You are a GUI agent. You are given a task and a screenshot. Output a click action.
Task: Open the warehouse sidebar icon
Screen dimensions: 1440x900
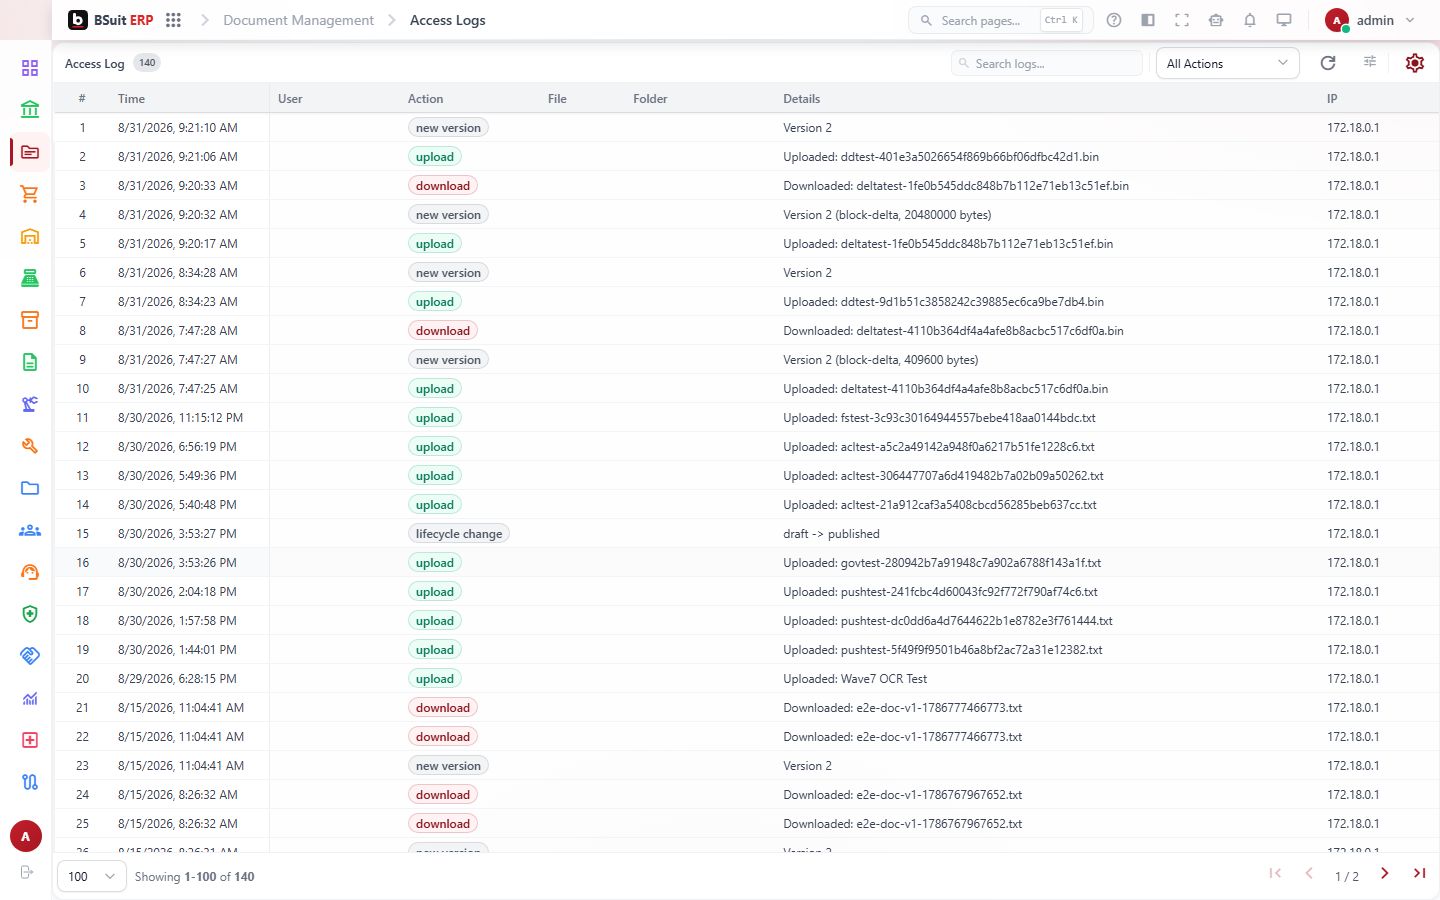[x=30, y=236]
